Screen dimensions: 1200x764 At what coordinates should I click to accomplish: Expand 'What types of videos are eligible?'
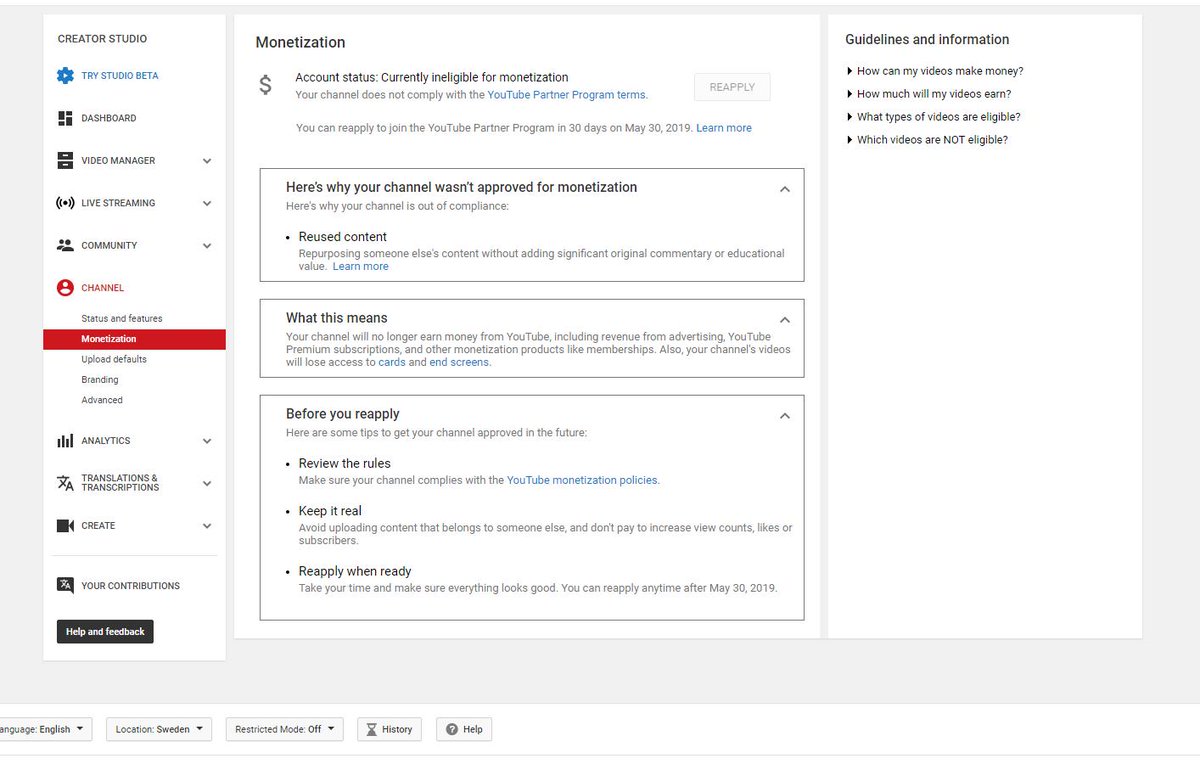pyautogui.click(x=933, y=117)
